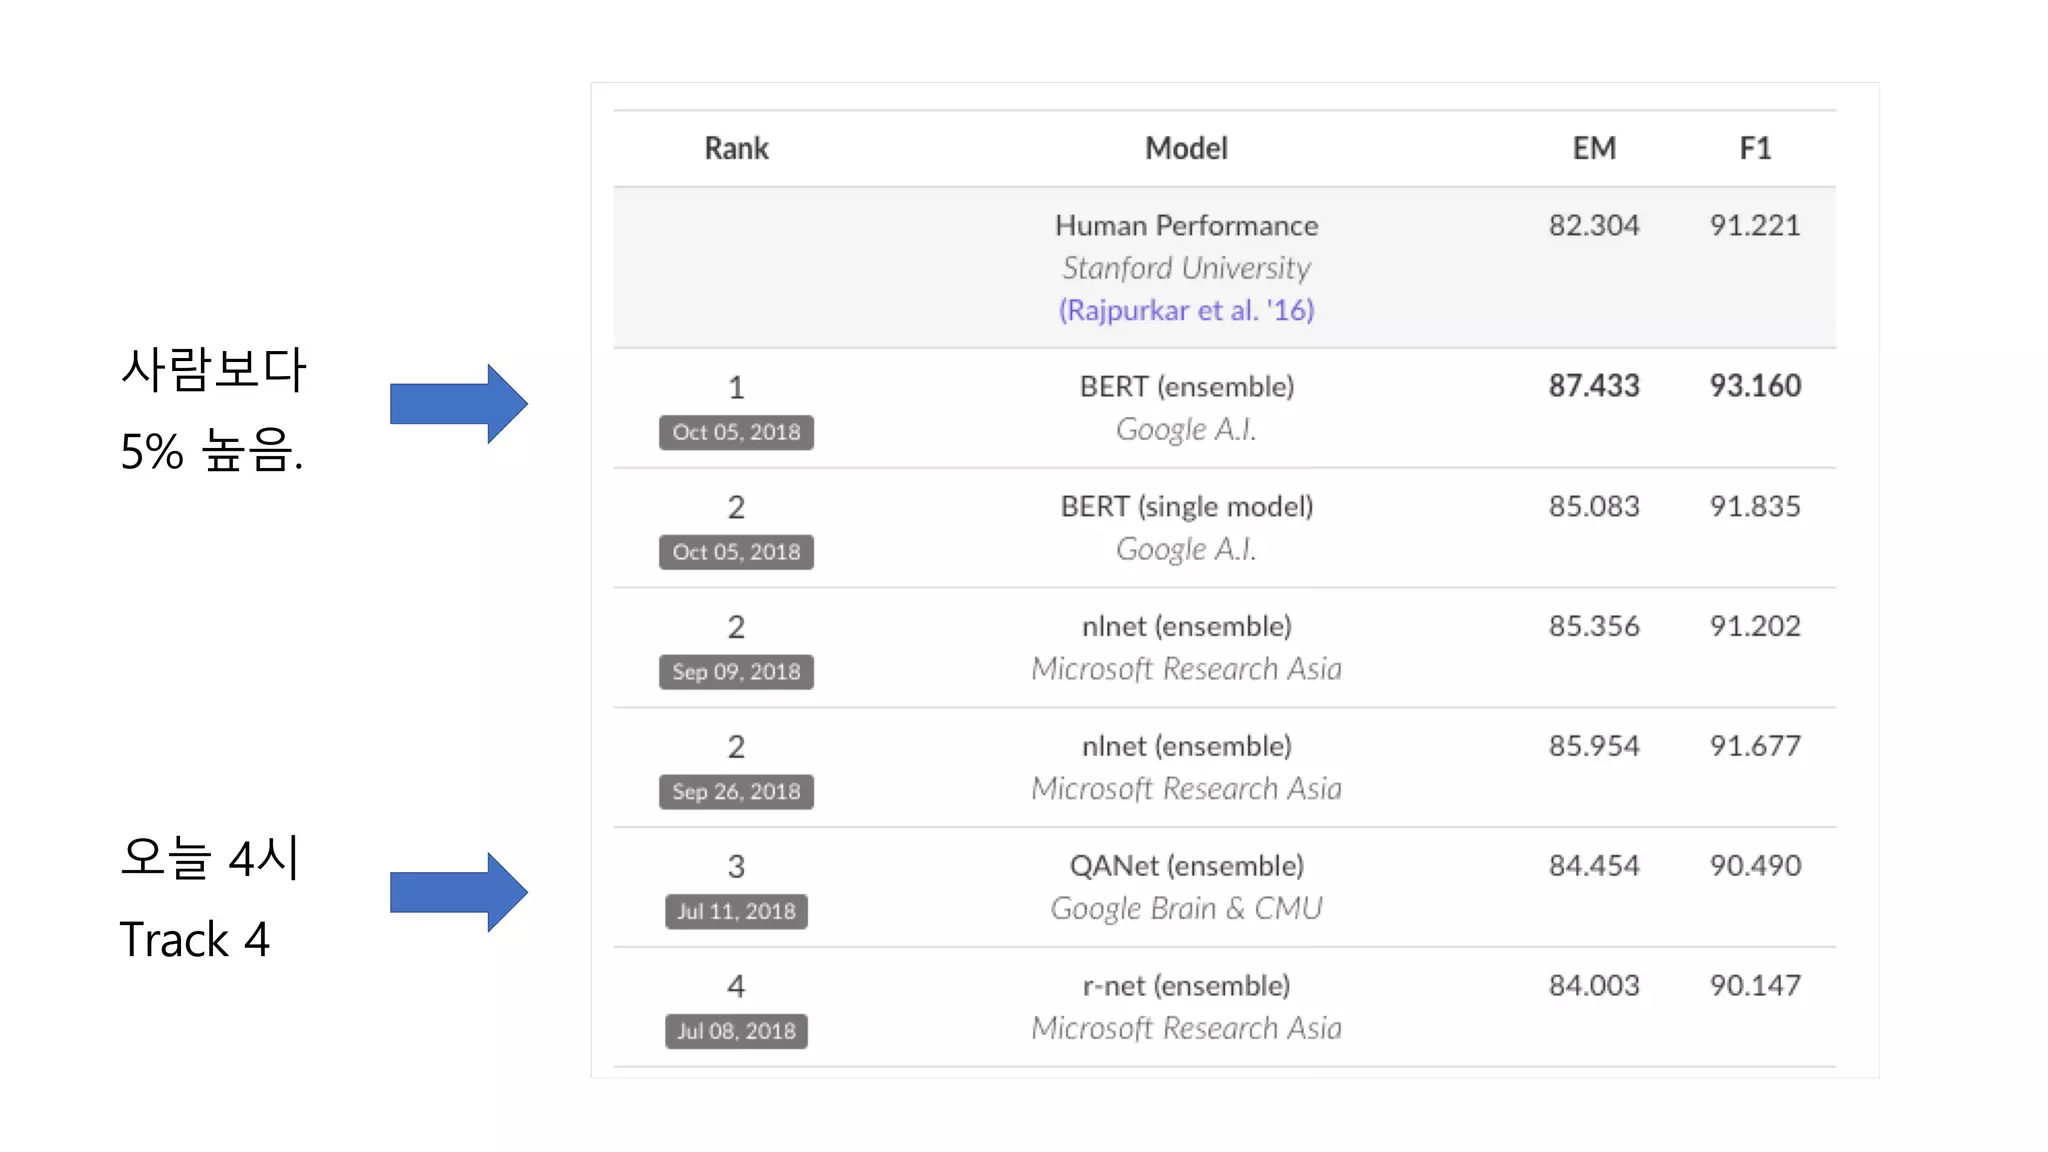Click the Model column header
The width and height of the screenshot is (2048, 1152).
tap(1186, 149)
